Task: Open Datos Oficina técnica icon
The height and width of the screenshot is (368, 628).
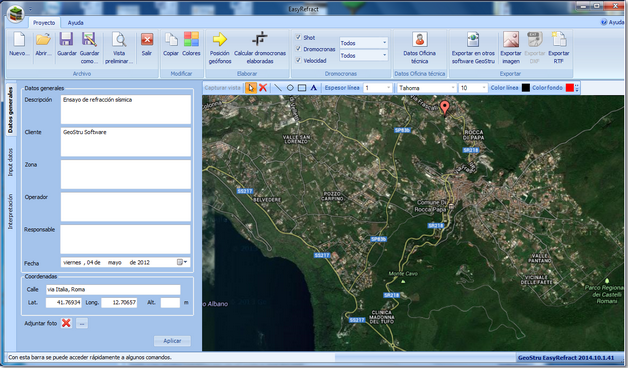Action: (419, 39)
